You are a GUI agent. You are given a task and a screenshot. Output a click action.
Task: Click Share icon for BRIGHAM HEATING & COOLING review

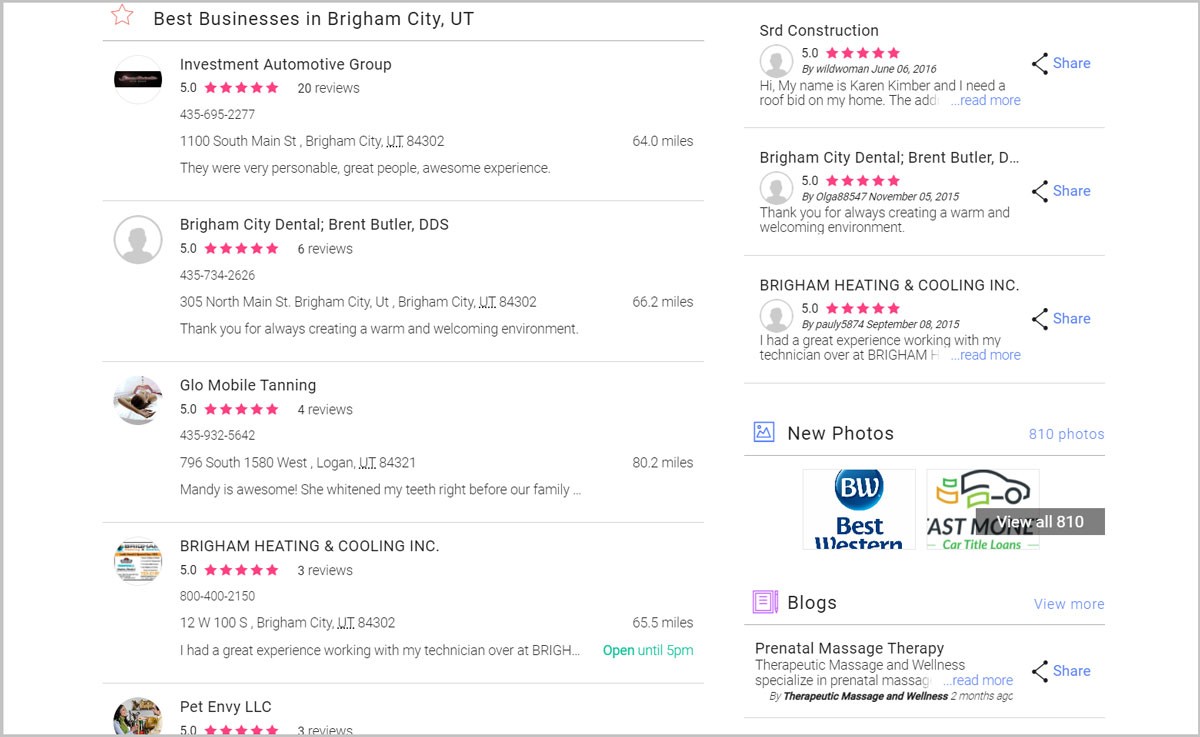1040,319
